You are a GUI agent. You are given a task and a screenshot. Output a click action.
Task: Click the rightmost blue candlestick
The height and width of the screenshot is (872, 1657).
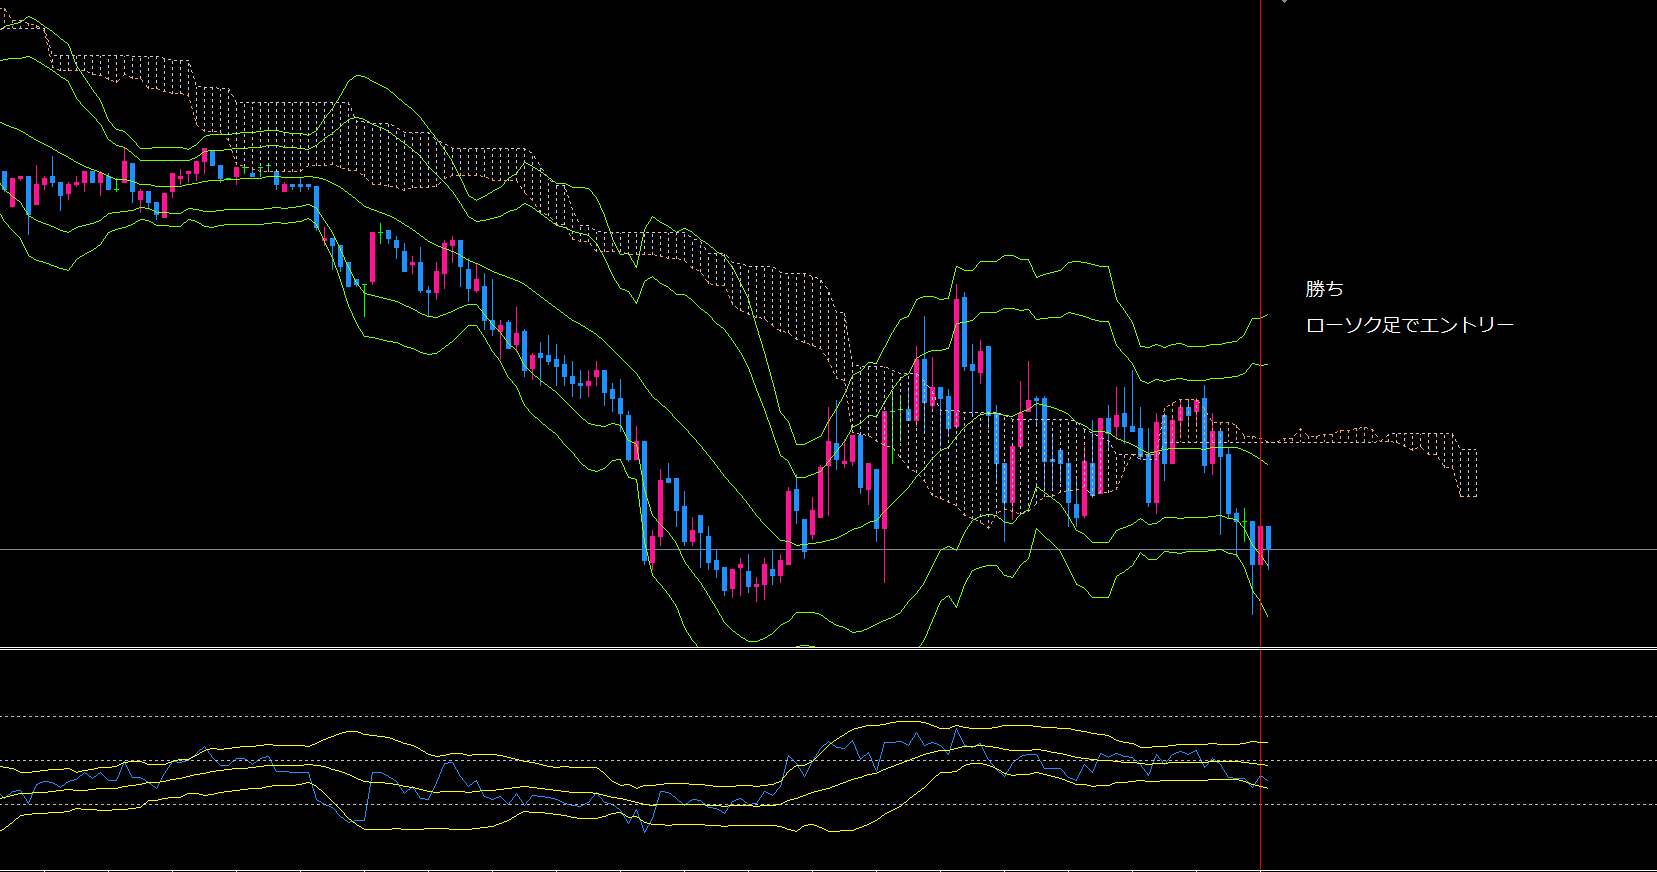[1268, 546]
